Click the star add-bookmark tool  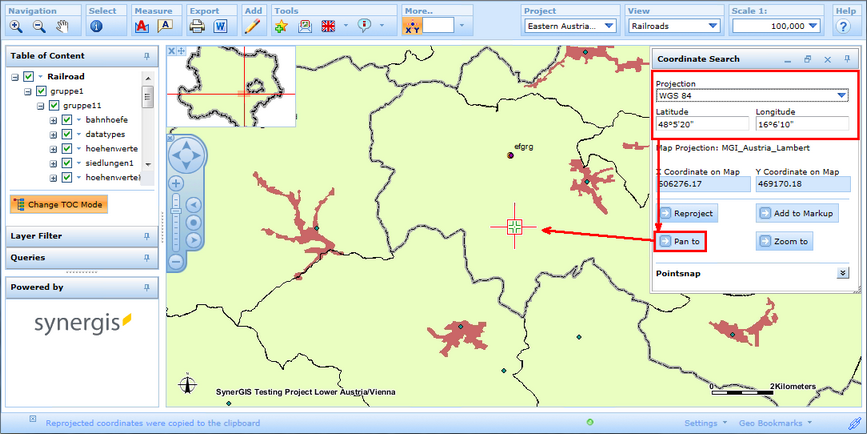(x=281, y=26)
